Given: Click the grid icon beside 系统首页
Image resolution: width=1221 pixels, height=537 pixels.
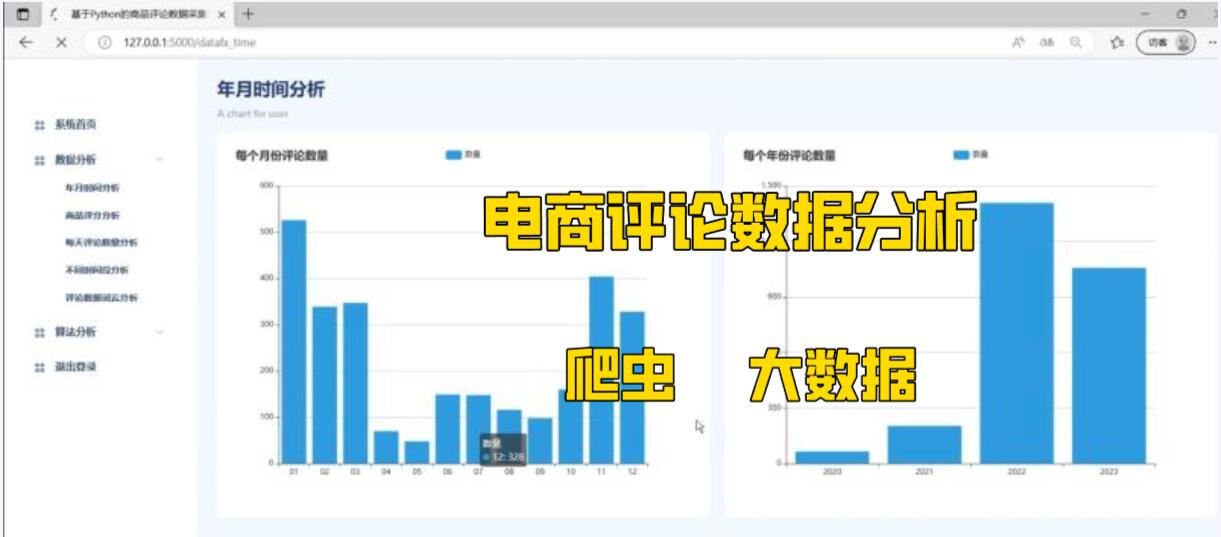Looking at the screenshot, I should [x=40, y=125].
